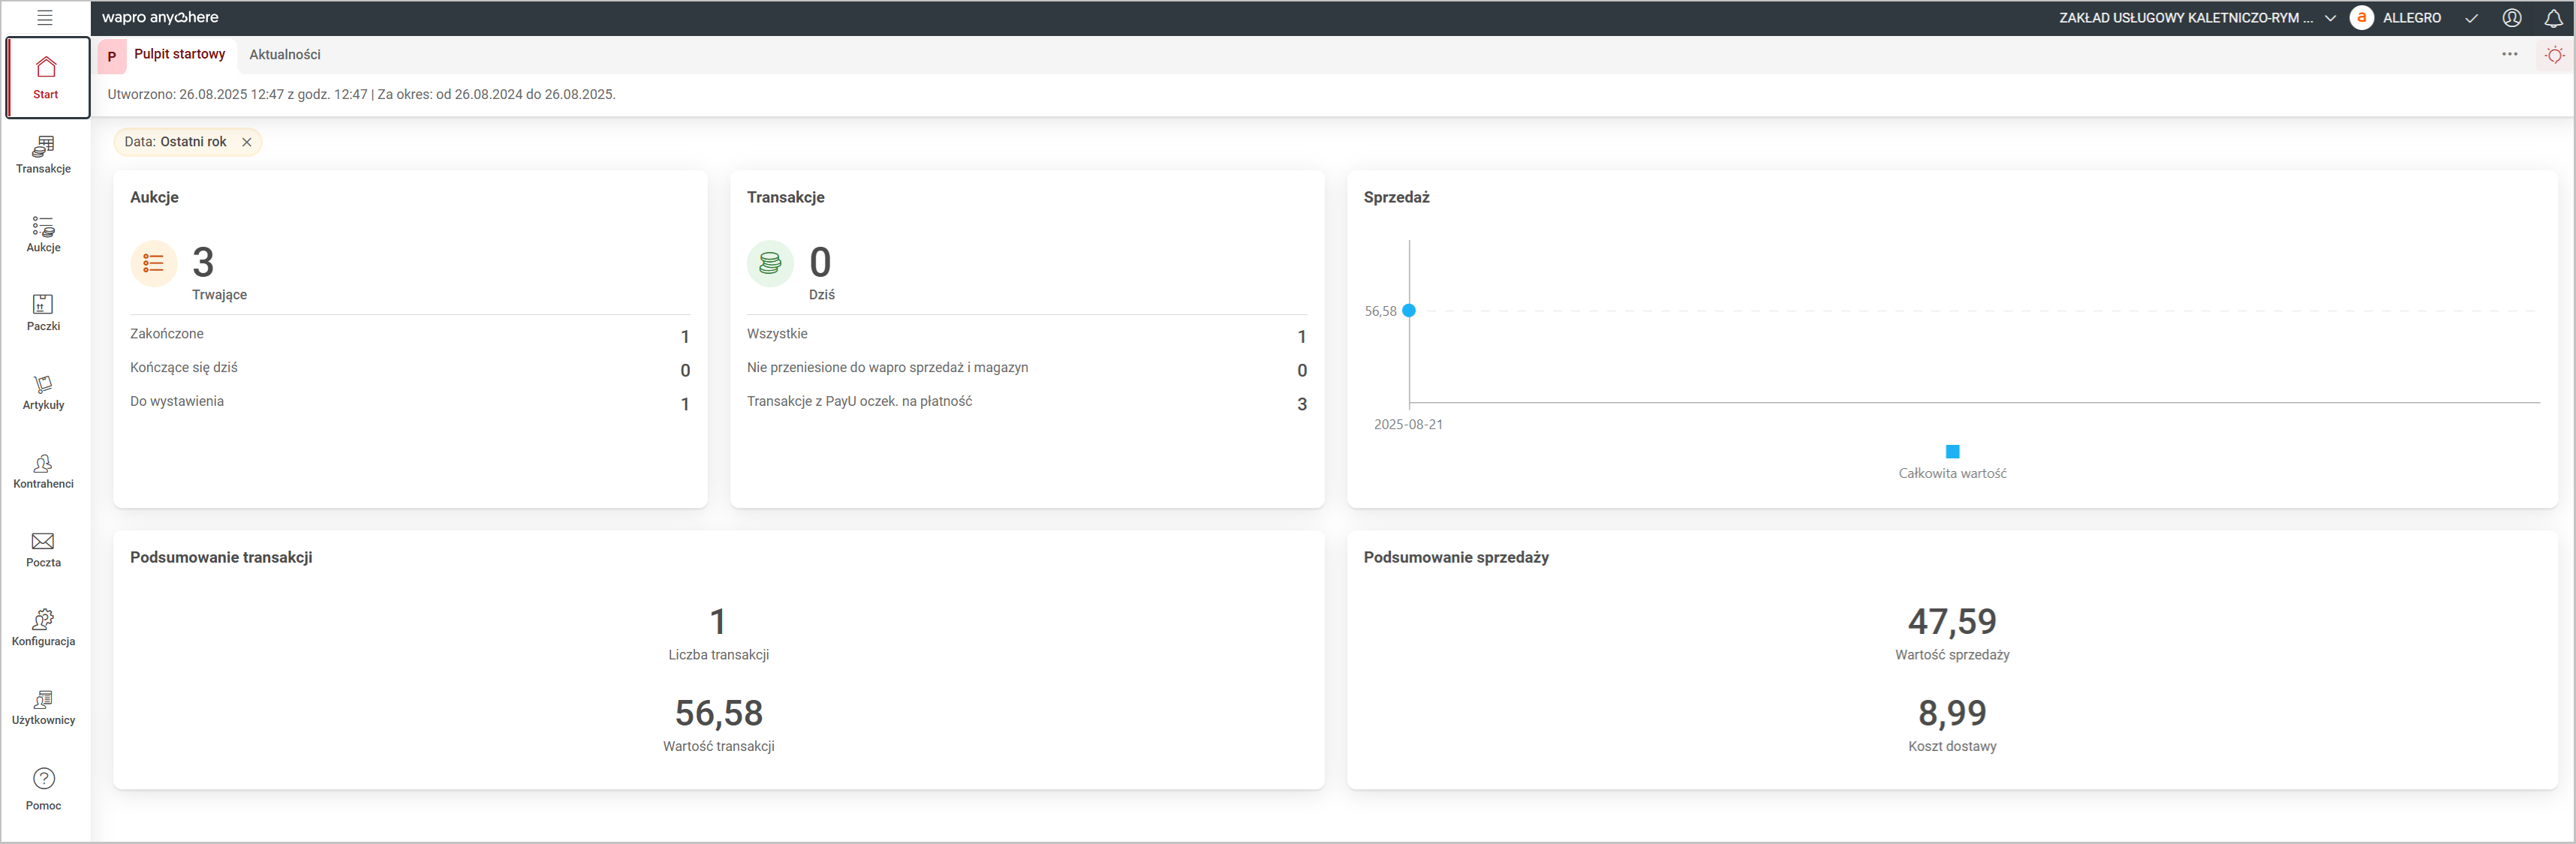Open the hamburger menu in the top-left
The image size is (2576, 844).
pyautogui.click(x=44, y=17)
